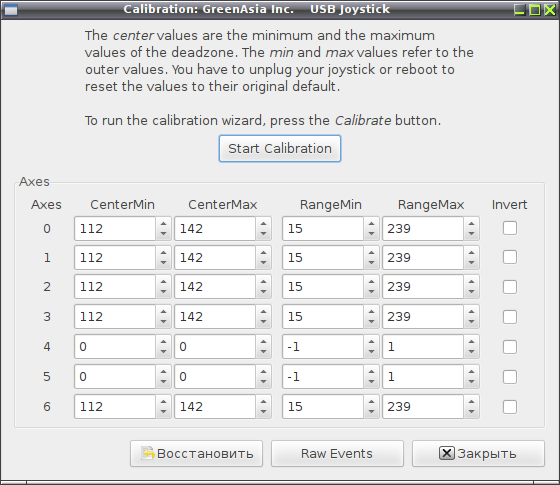Minimize the Calibration window
The height and width of the screenshot is (485, 560).
click(520, 10)
